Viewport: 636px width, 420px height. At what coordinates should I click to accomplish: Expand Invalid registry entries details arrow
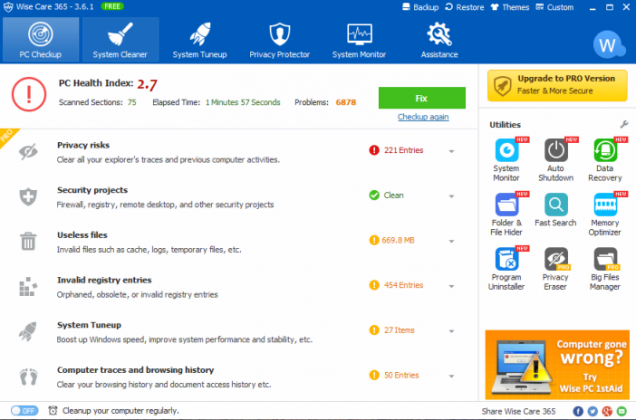pos(451,286)
